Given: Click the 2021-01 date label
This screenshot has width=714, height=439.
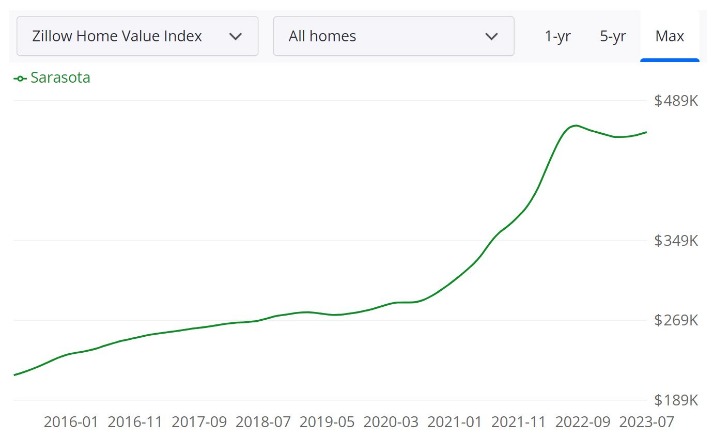Looking at the screenshot, I should 454,422.
